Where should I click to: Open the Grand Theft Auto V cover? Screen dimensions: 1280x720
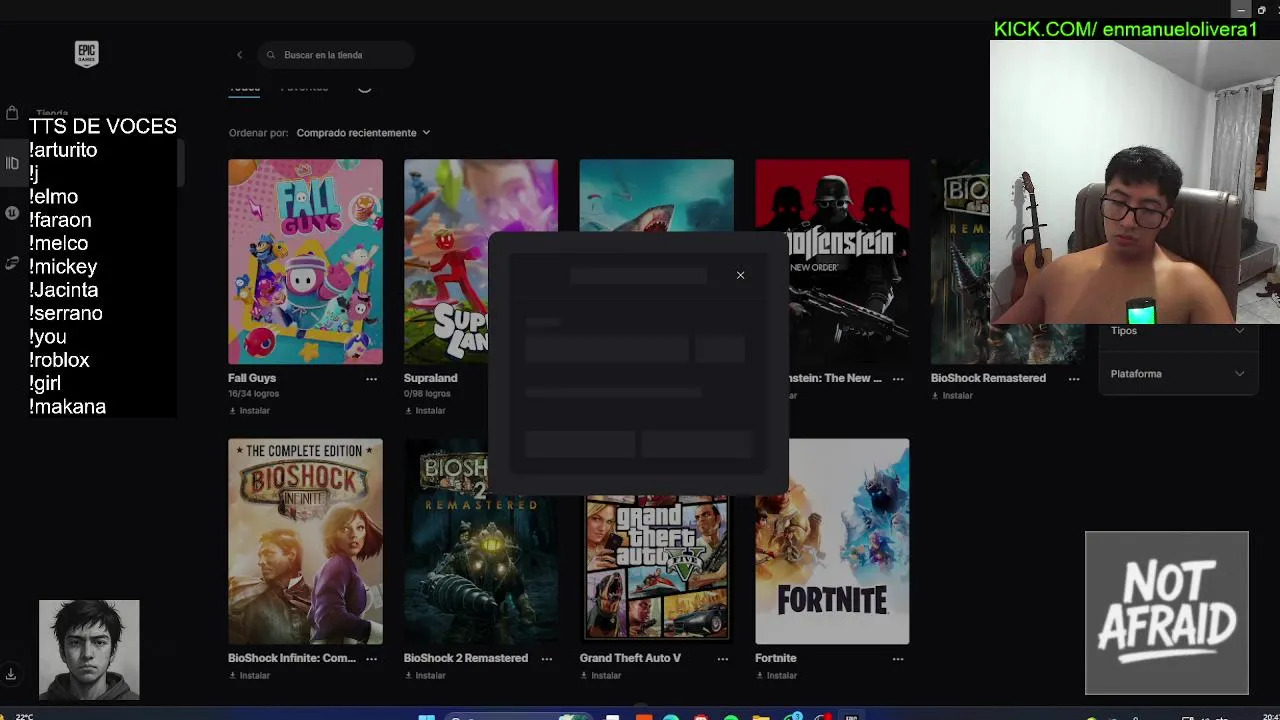[656, 570]
